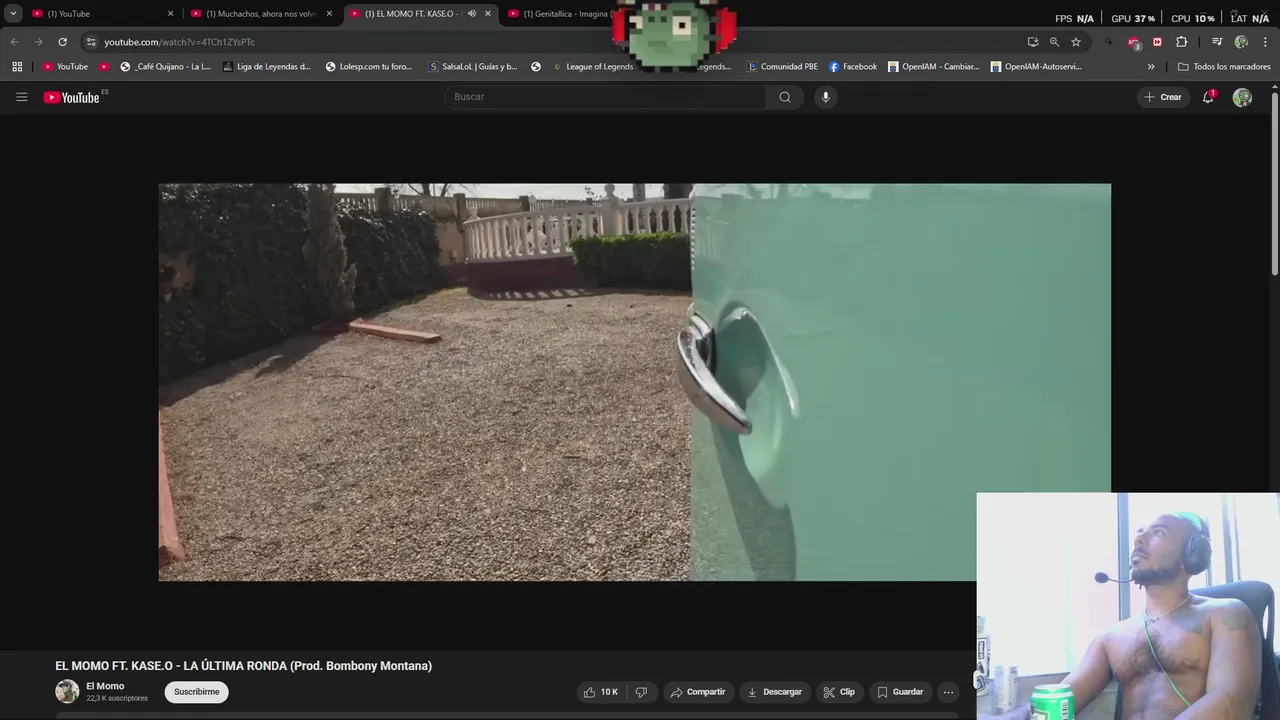Open Chrome extensions puzzle icon
This screenshot has height=720, width=1280.
point(1182,42)
